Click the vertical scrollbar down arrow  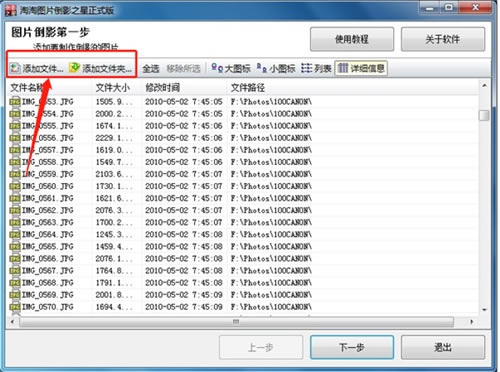(484, 310)
